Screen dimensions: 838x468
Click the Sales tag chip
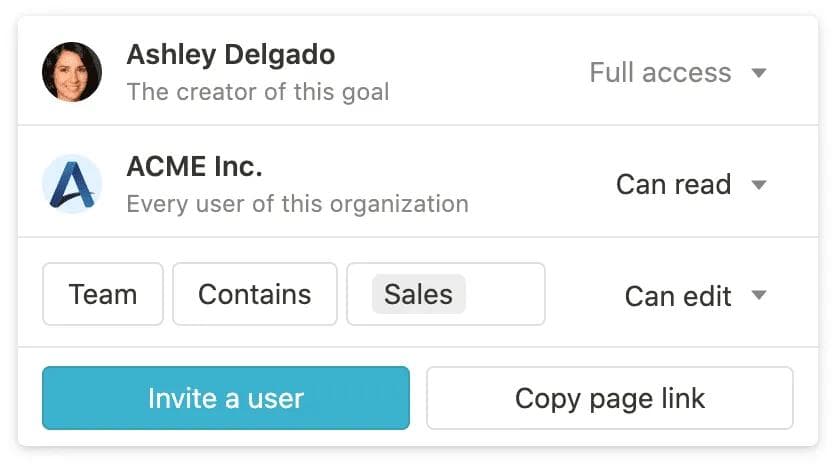click(418, 295)
